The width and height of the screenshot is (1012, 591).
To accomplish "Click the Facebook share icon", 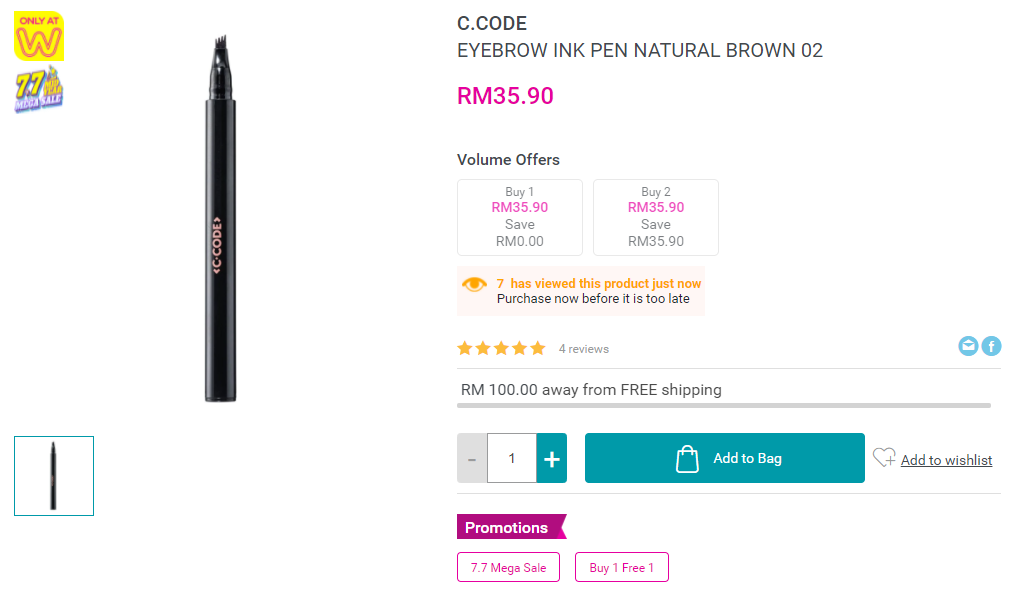I will (x=991, y=346).
